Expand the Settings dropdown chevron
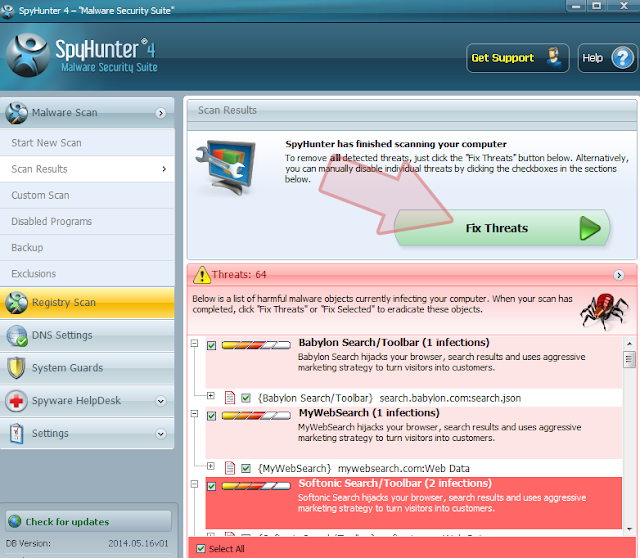Viewport: 640px width, 558px height. tap(161, 434)
